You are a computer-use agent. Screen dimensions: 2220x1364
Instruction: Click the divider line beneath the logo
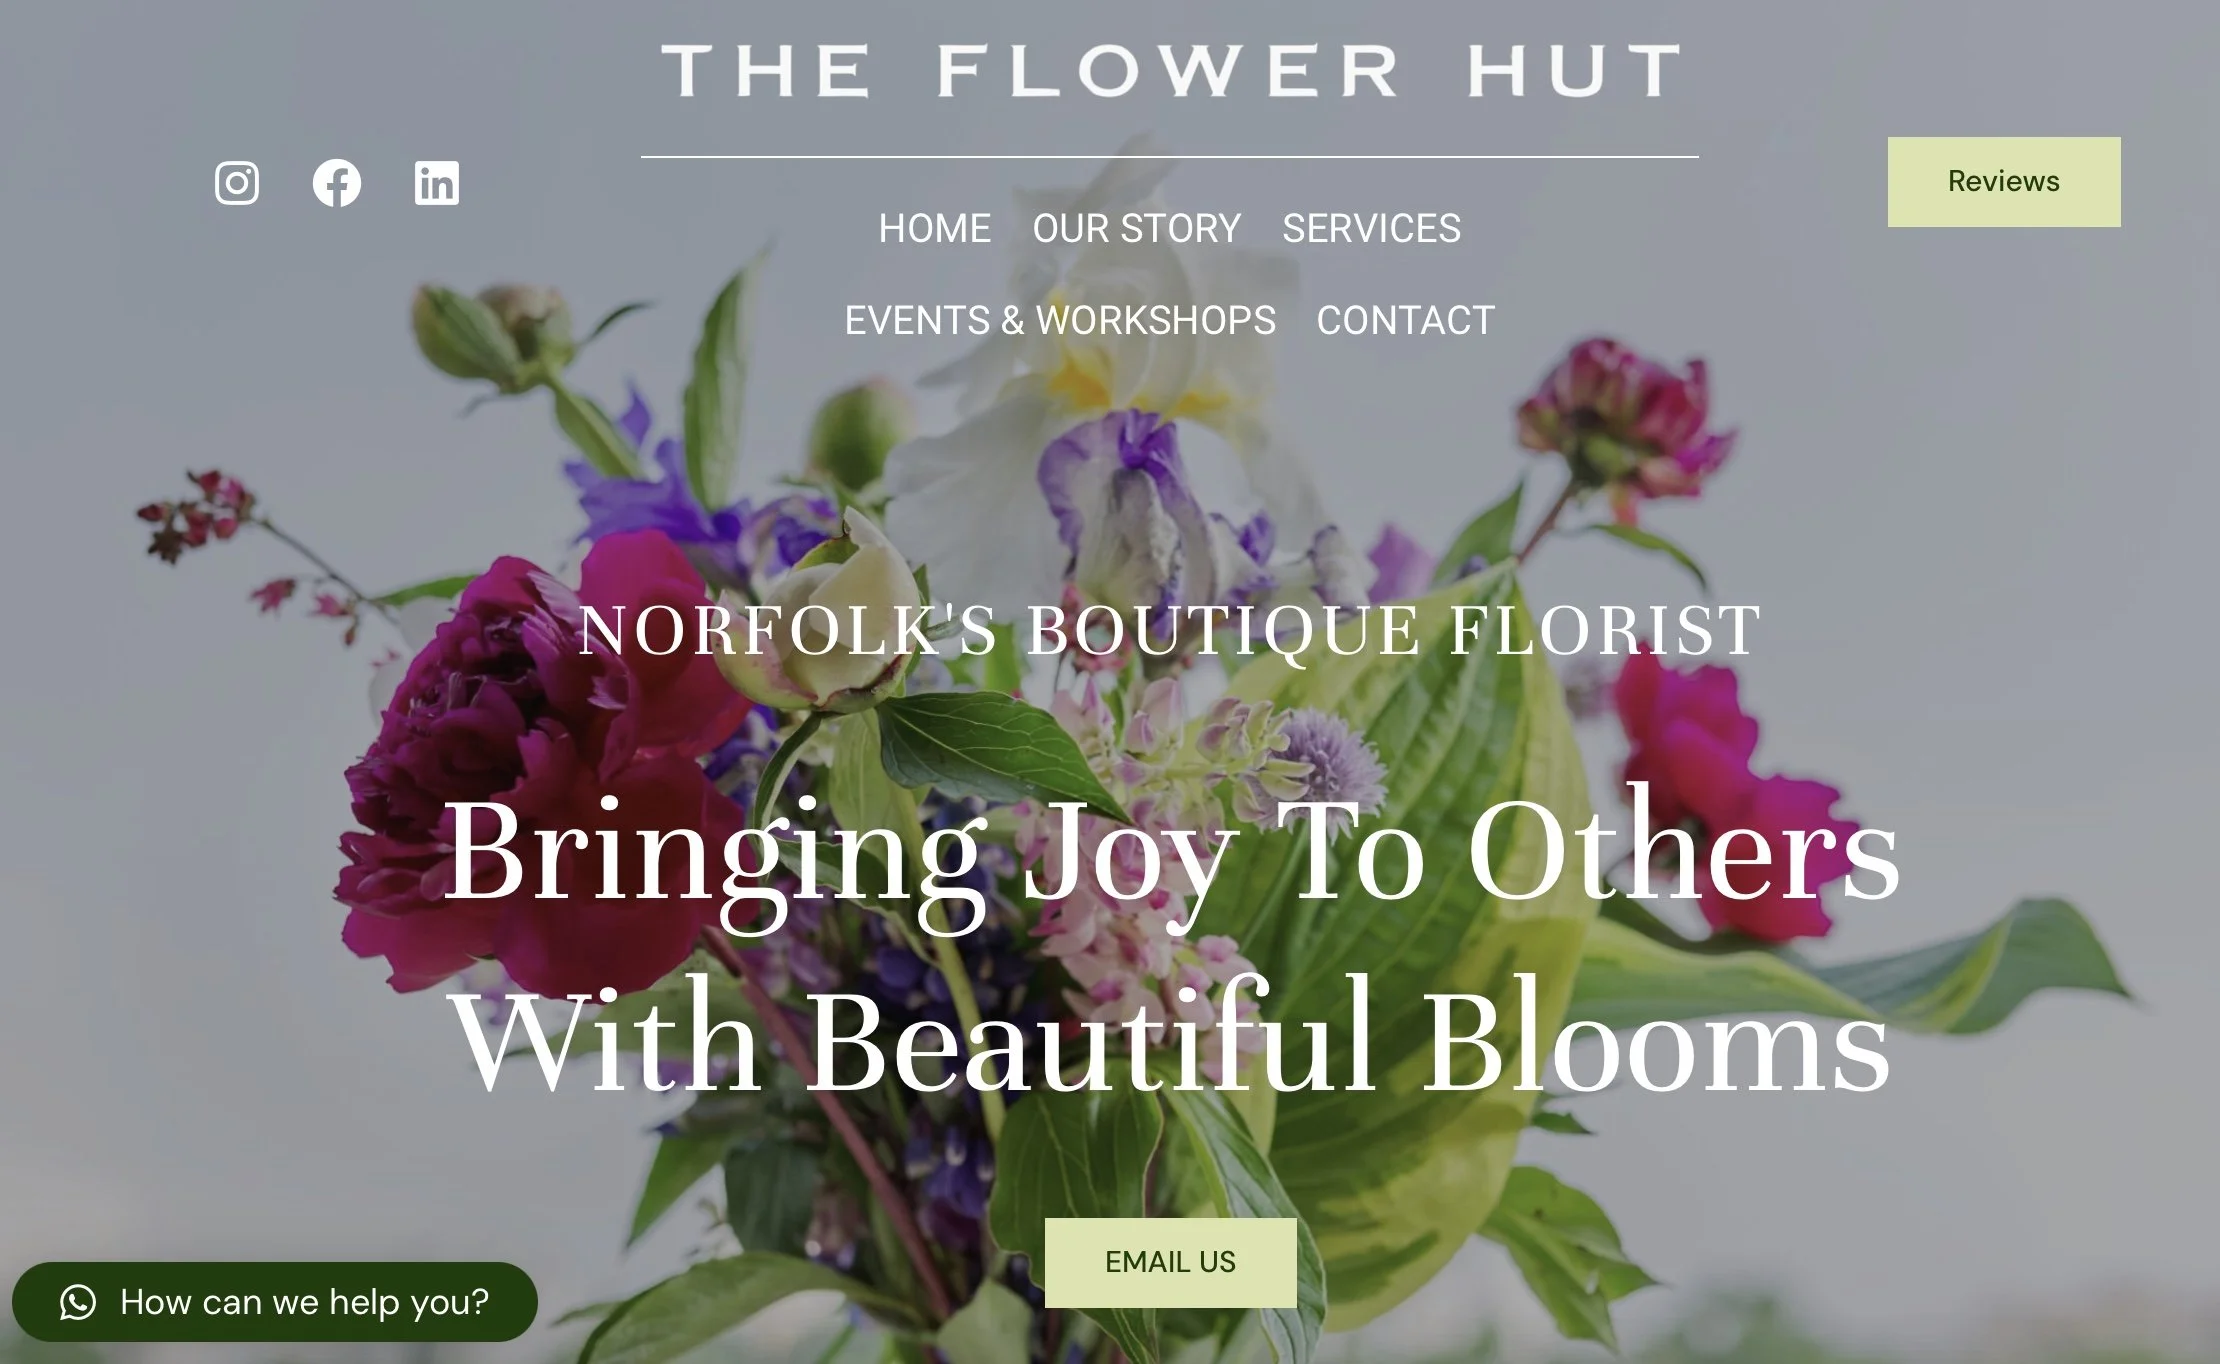click(1170, 157)
